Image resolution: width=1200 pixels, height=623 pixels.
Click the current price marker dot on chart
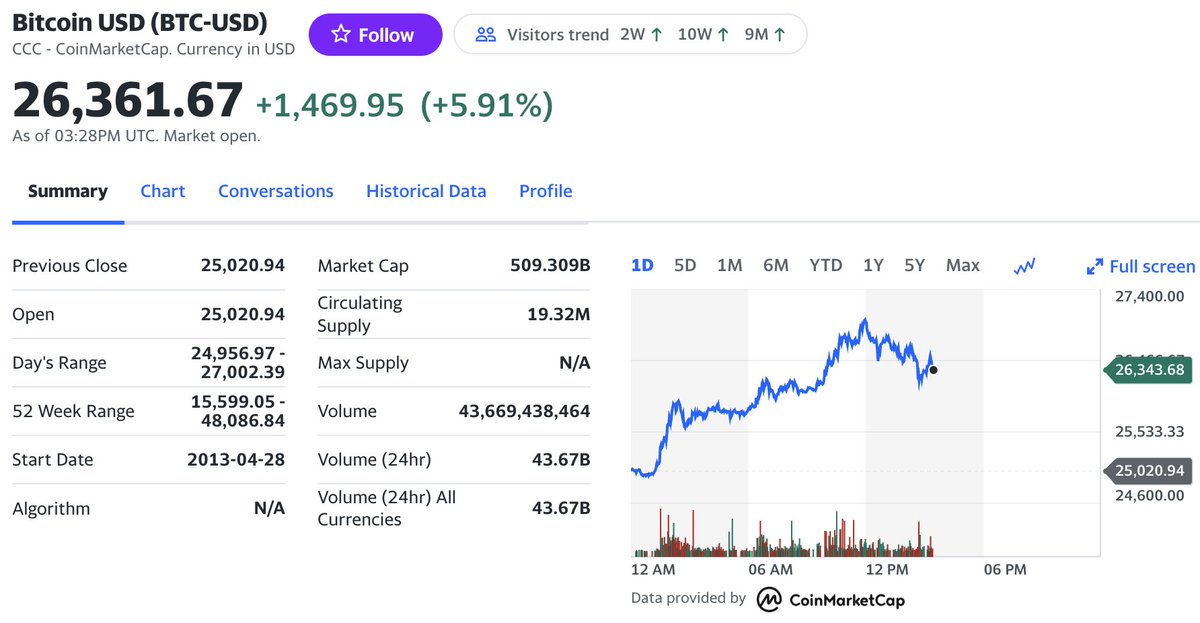point(933,370)
